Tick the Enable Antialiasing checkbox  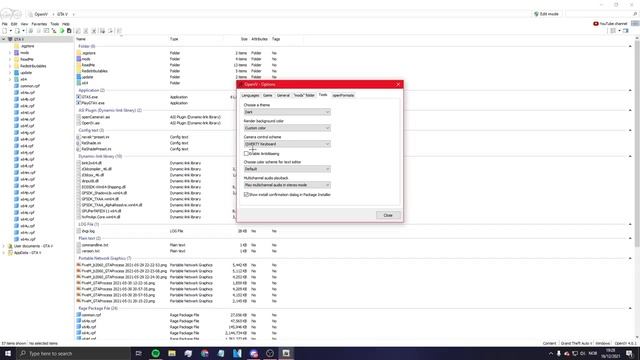click(x=246, y=154)
